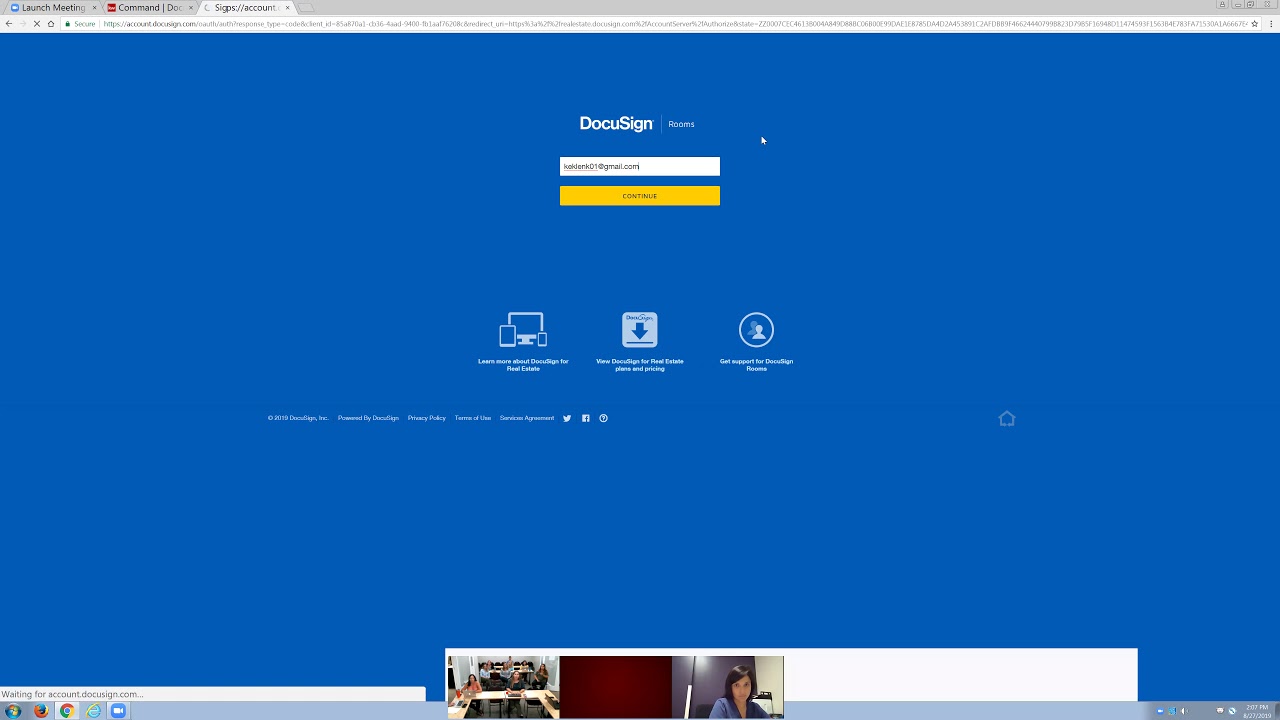Open the Services Agreement footer link
This screenshot has height=720, width=1280.
527,418
